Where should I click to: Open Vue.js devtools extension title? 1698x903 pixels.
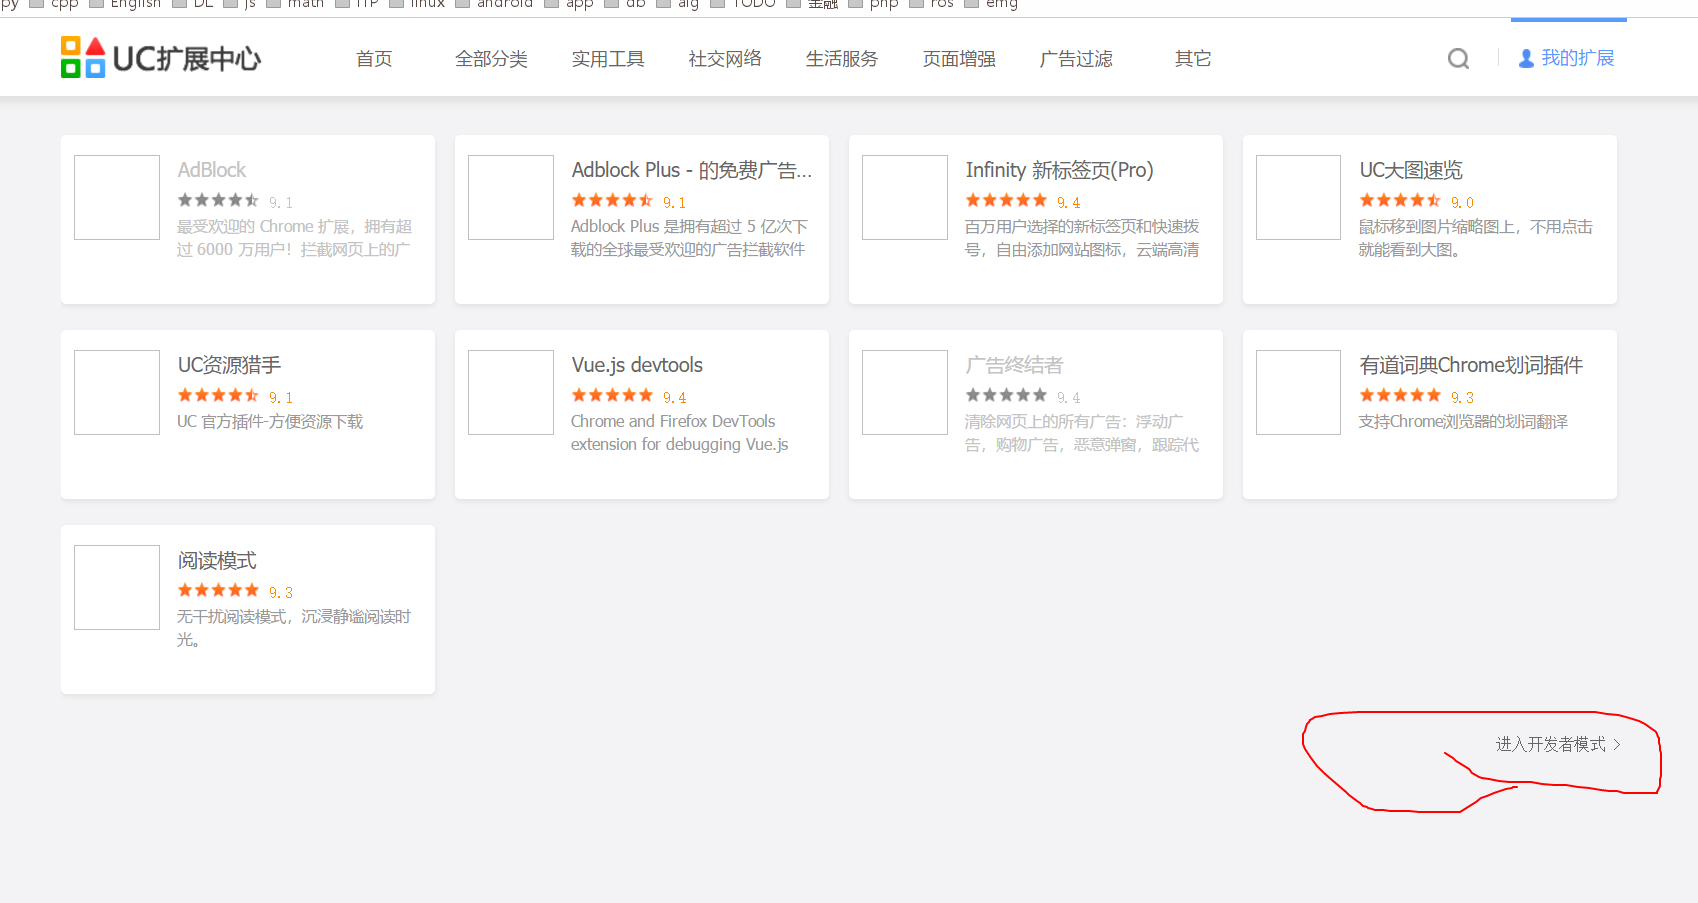pyautogui.click(x=637, y=365)
